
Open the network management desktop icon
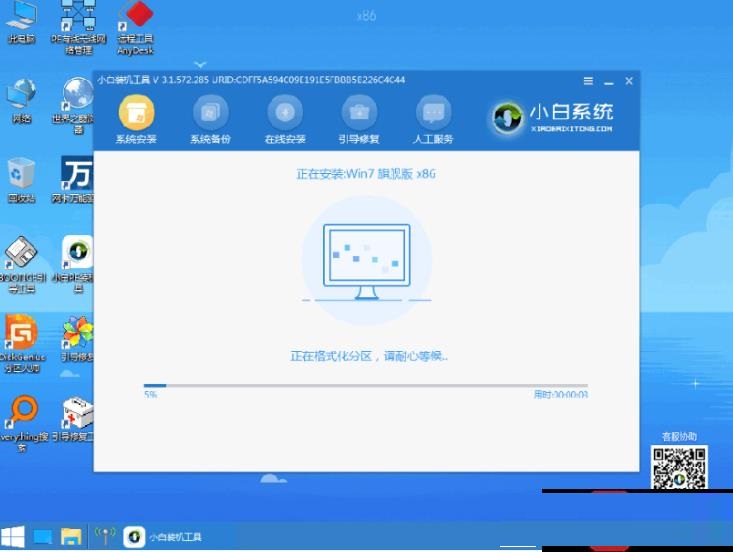(x=78, y=28)
